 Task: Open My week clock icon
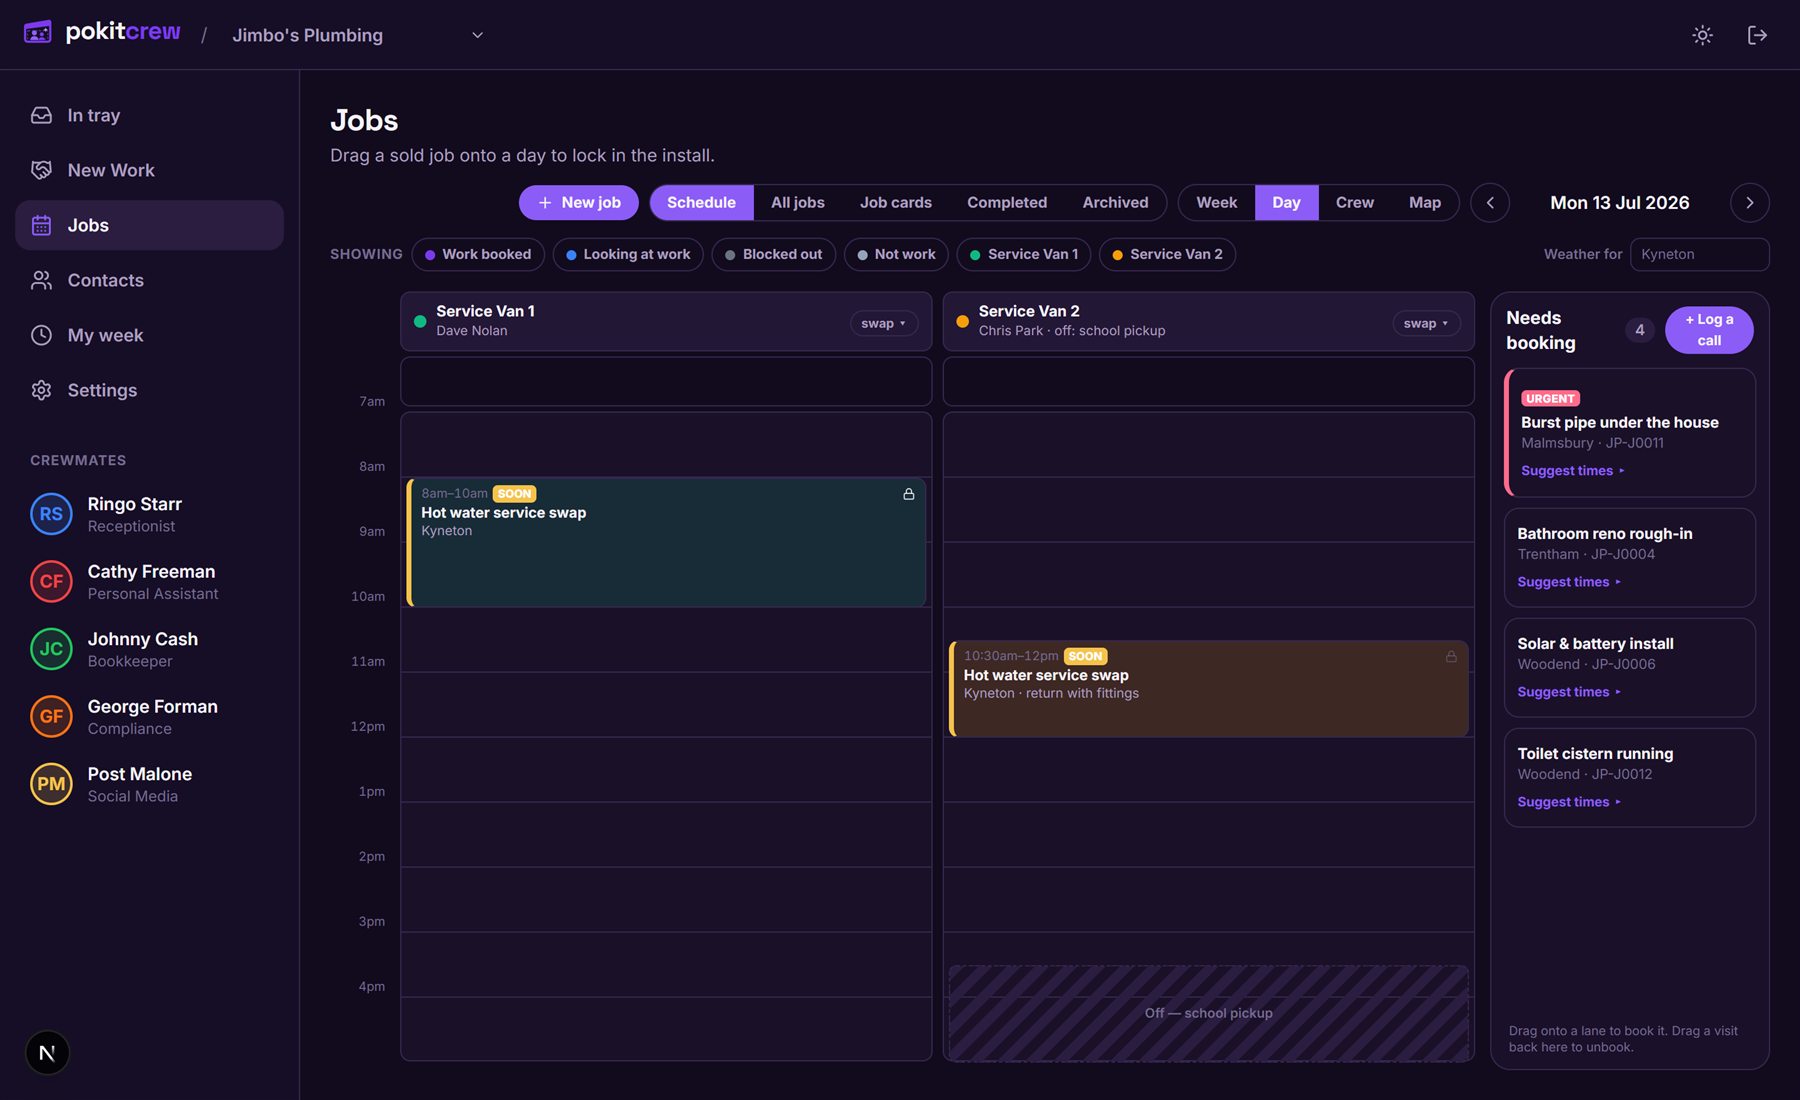coord(41,335)
